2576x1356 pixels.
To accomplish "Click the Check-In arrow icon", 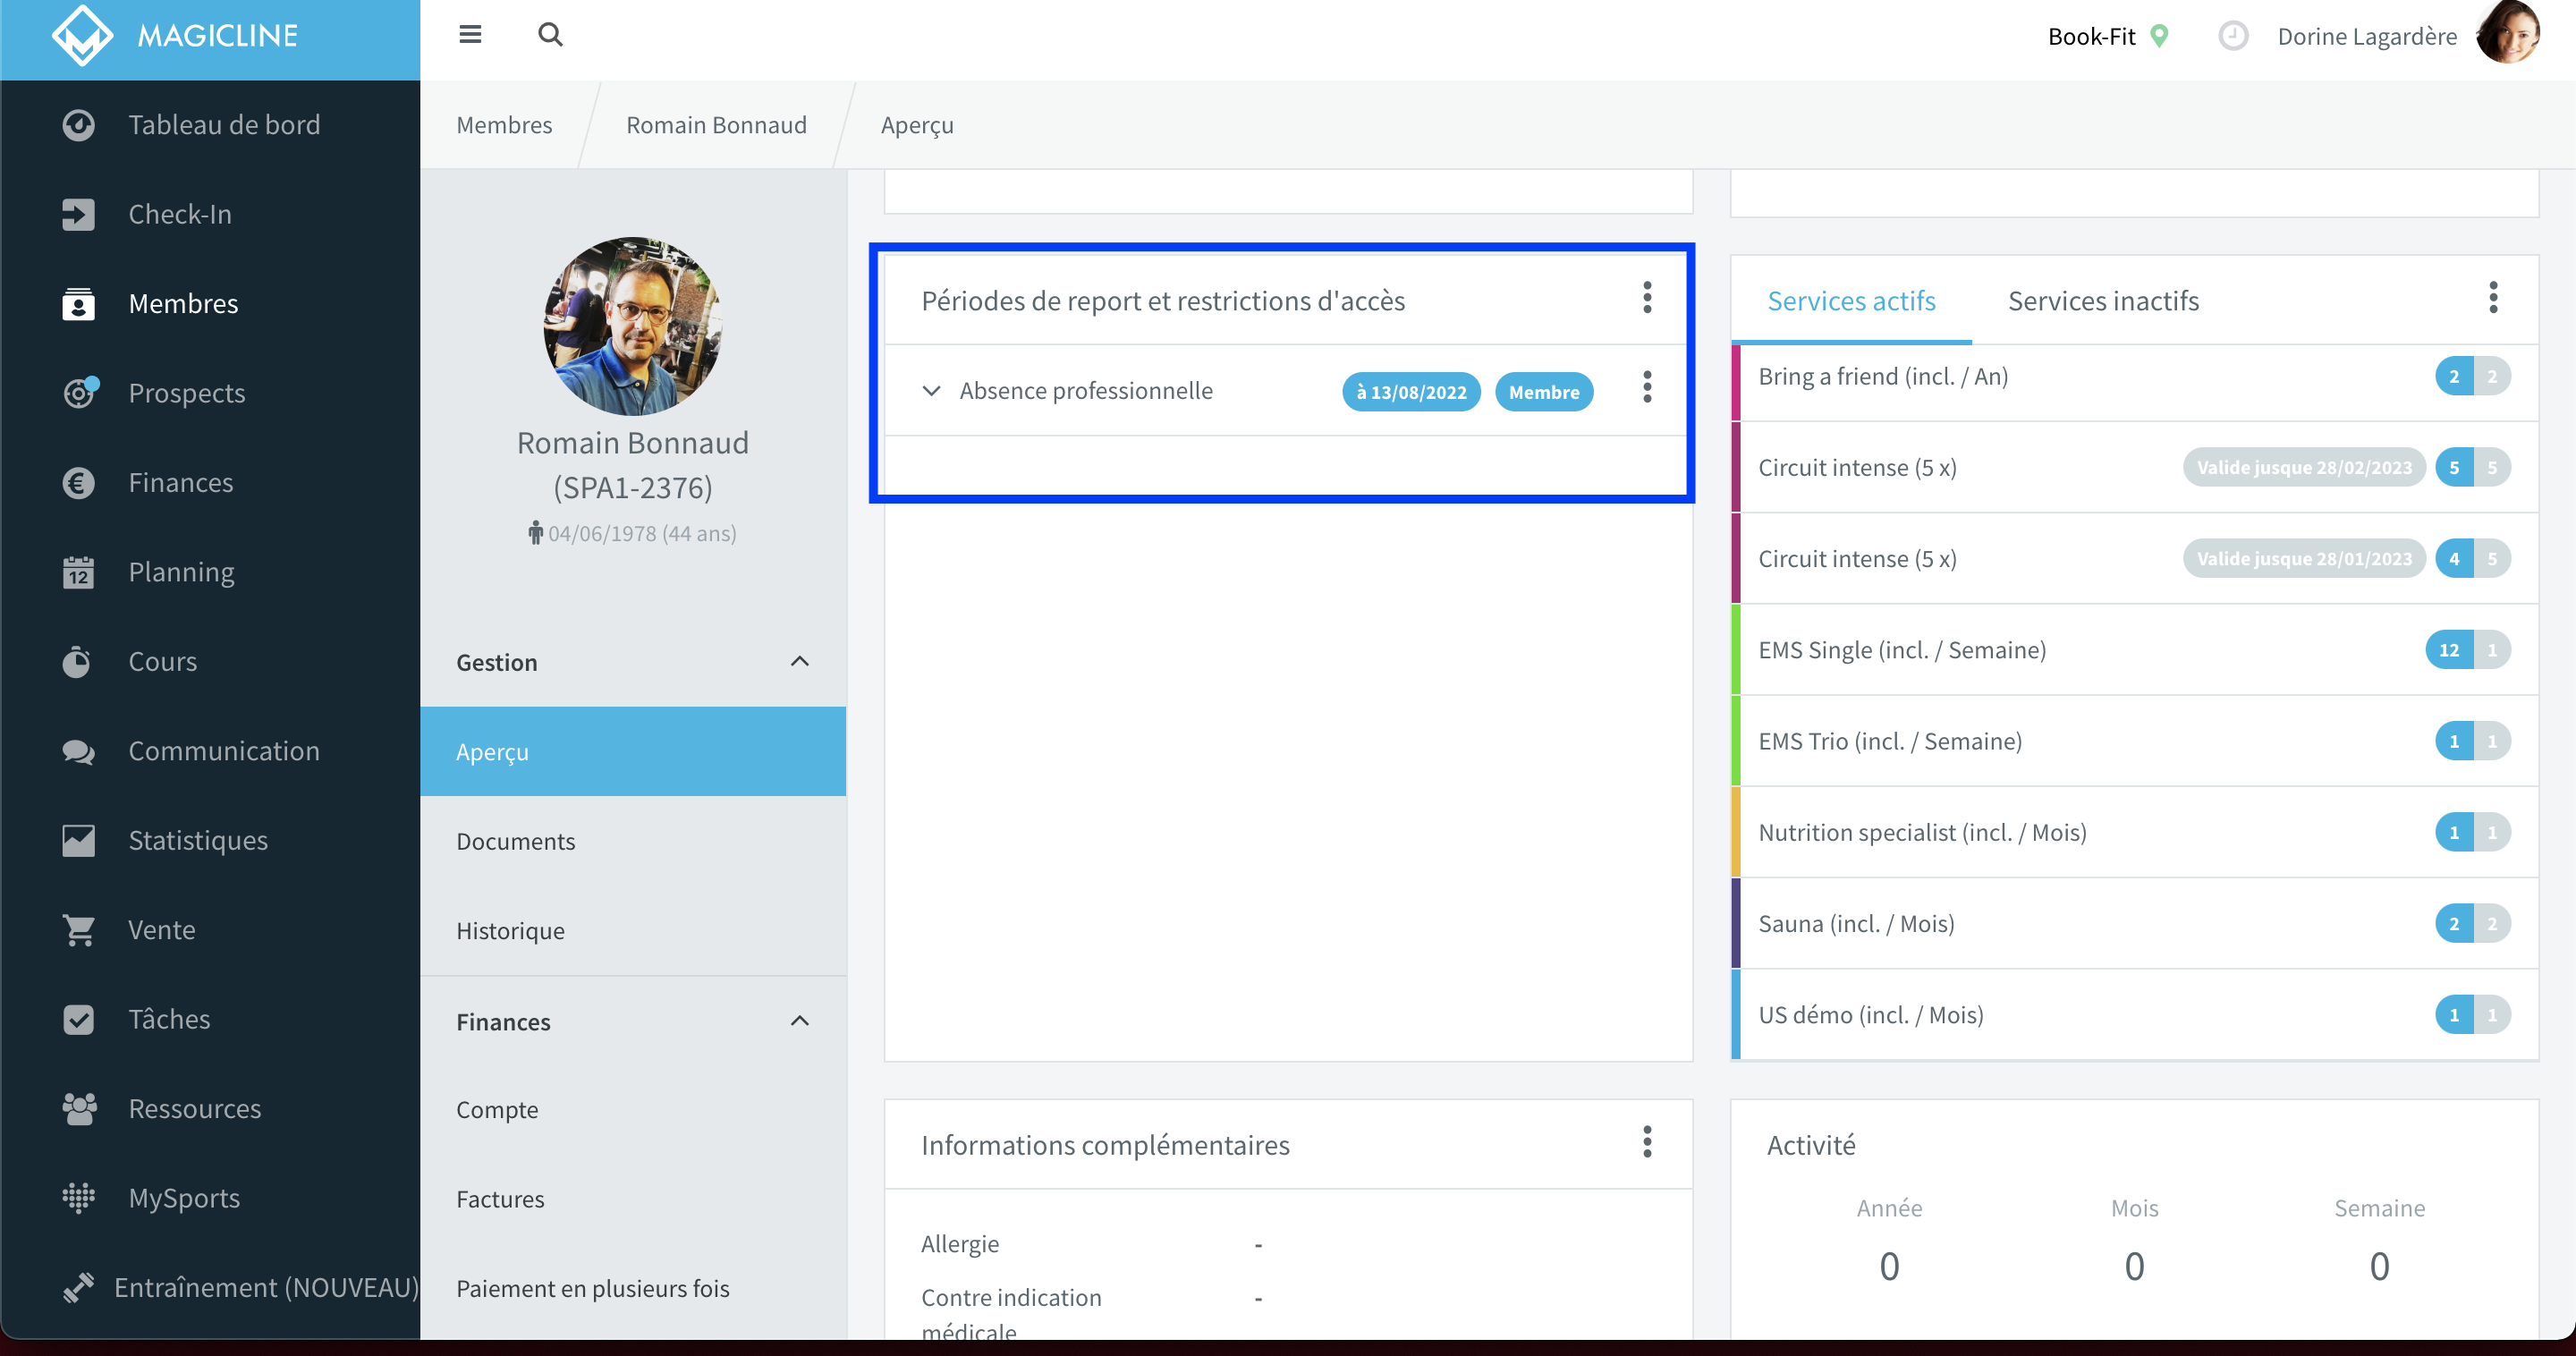I will [78, 214].
